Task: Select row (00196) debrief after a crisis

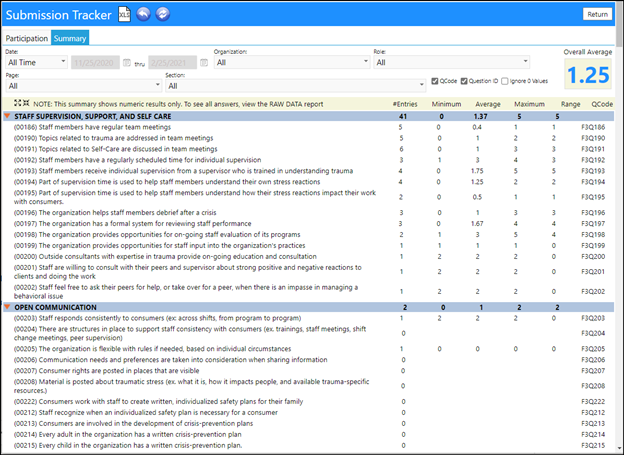Action: point(308,213)
